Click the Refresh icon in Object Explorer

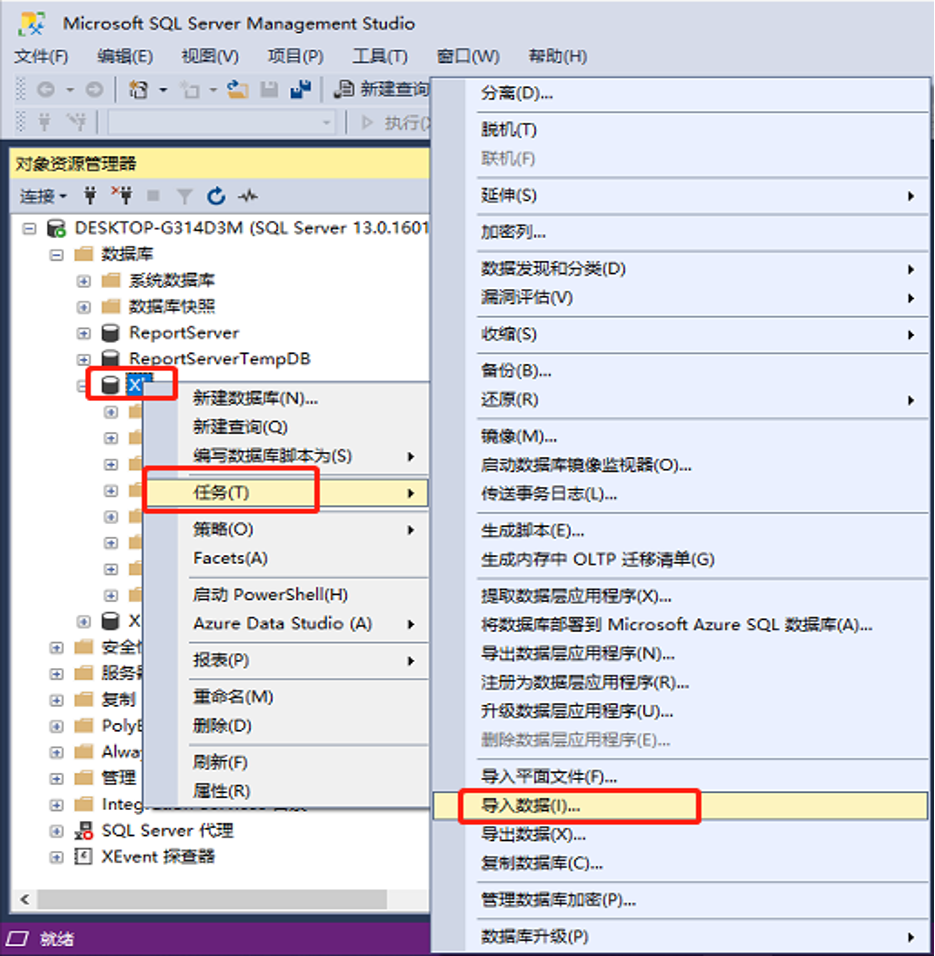[216, 196]
